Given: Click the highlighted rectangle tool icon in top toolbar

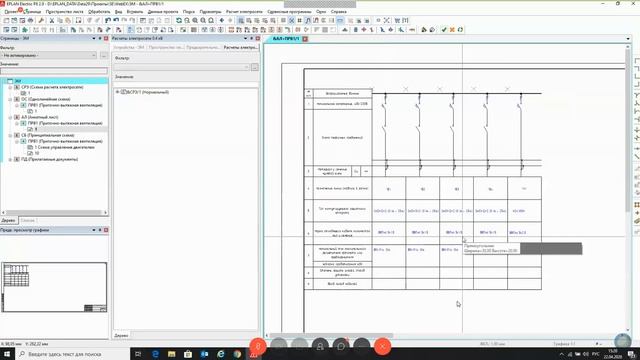Looking at the screenshot, I should click(340, 20).
